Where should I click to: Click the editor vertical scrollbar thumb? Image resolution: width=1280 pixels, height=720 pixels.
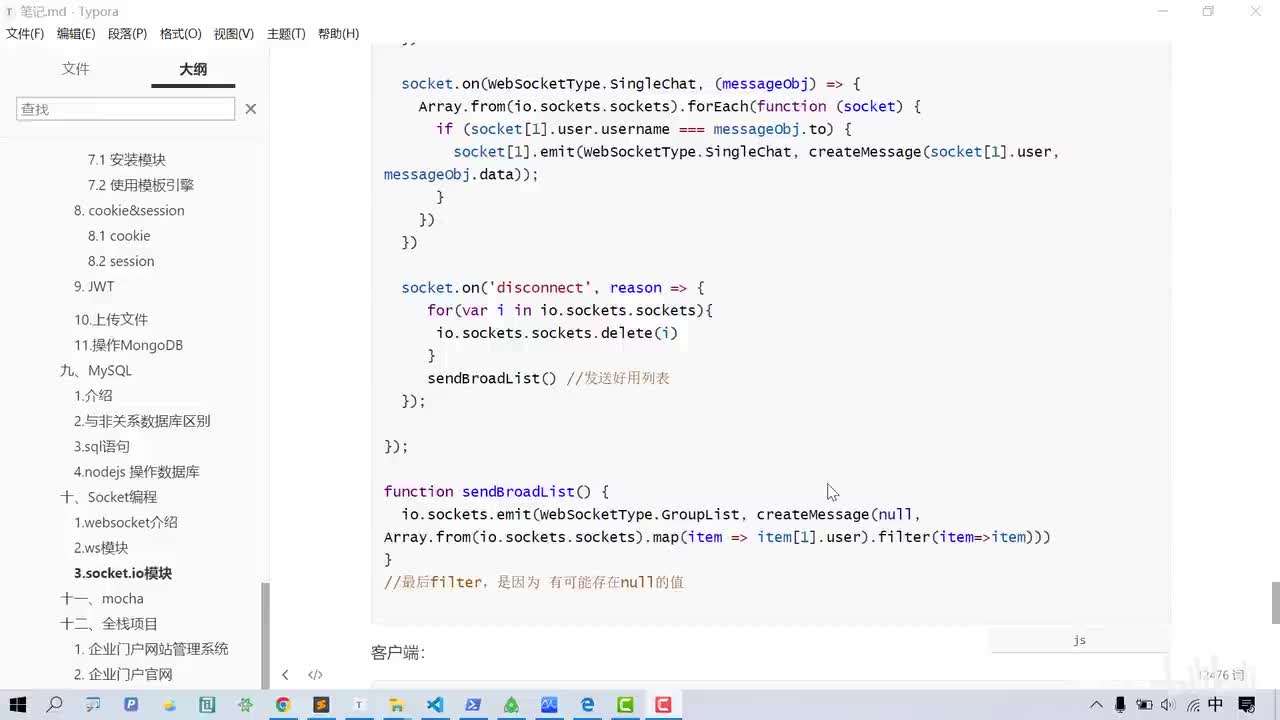pos(1275,602)
